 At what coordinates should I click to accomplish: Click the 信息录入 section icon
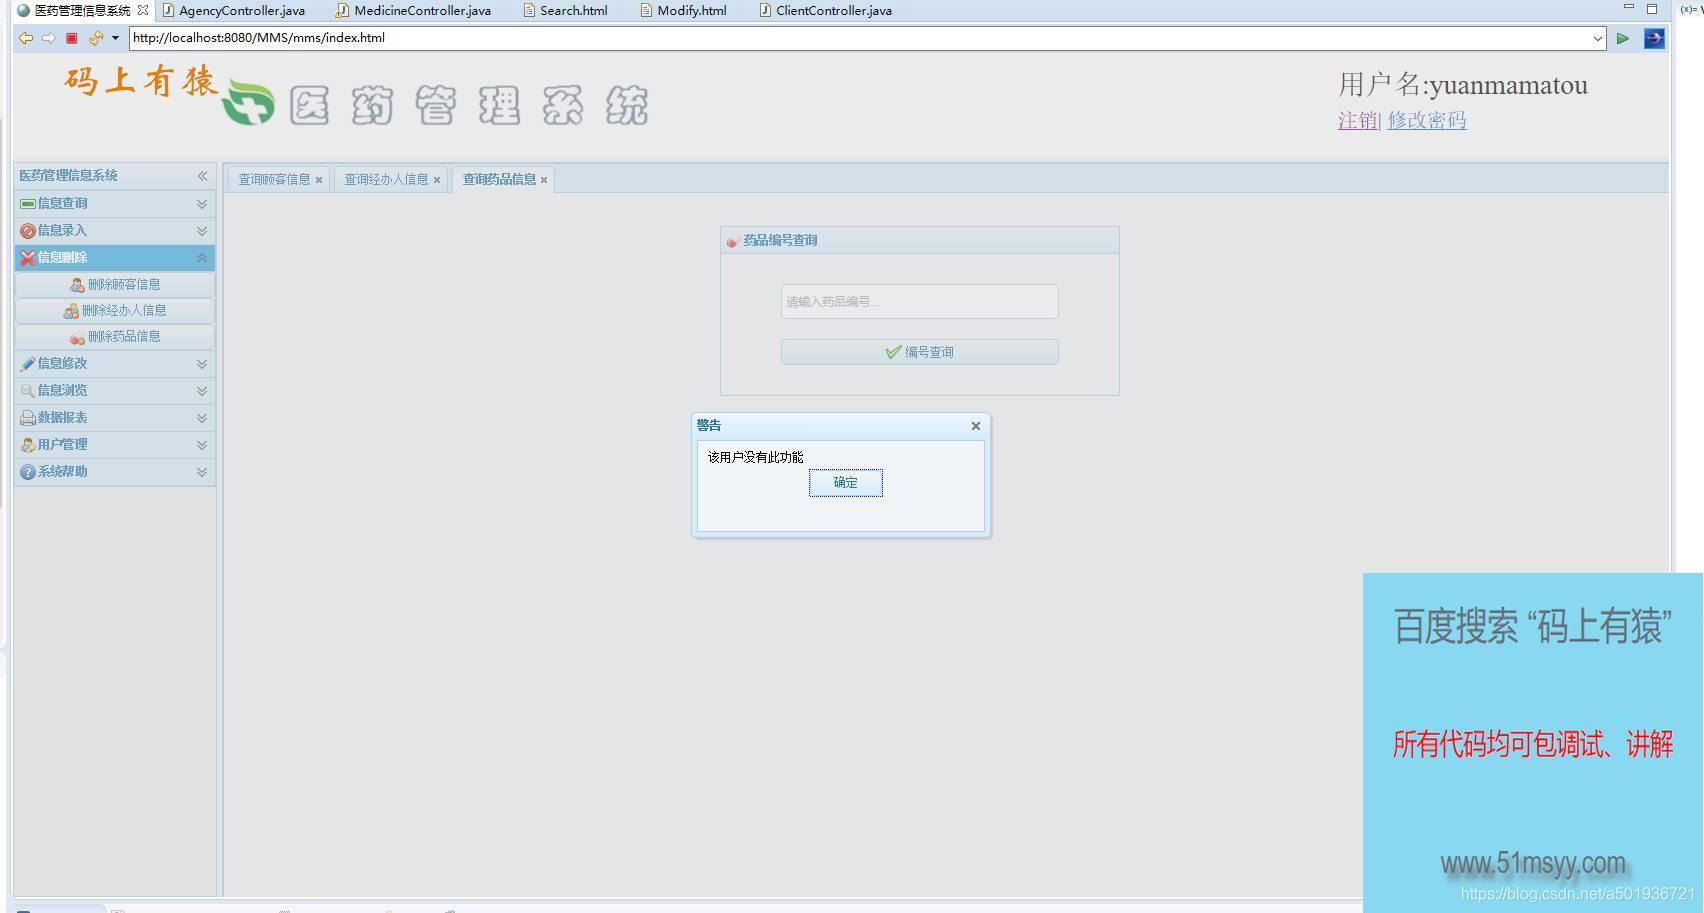tap(28, 231)
